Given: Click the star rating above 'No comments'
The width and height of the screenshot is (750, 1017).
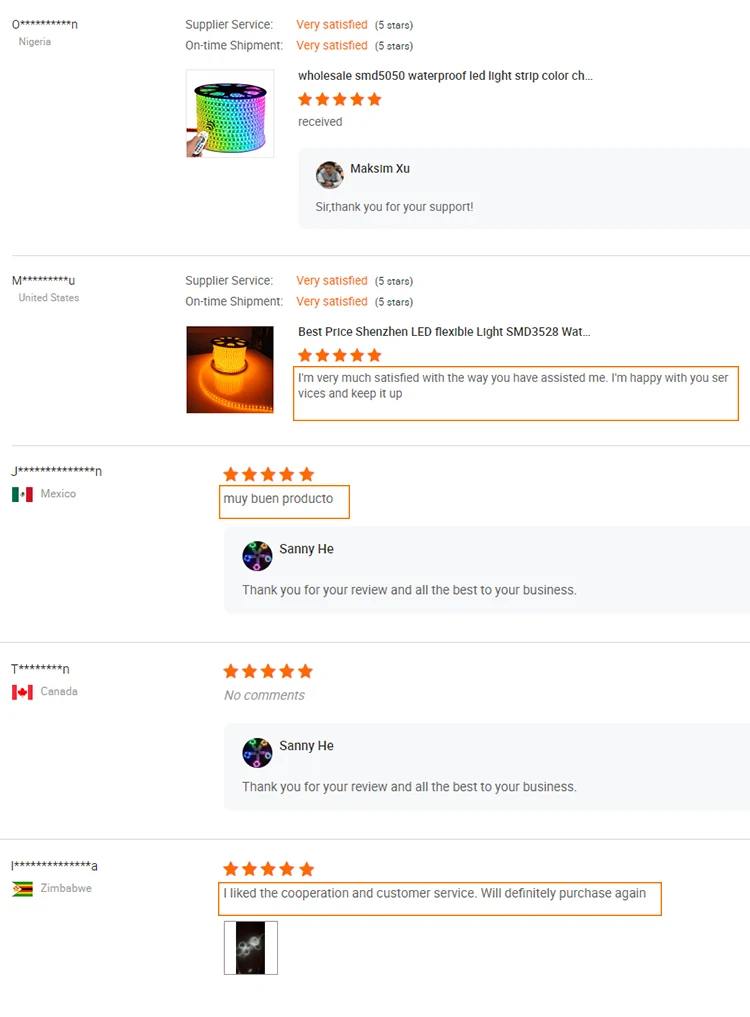Looking at the screenshot, I should (x=268, y=671).
